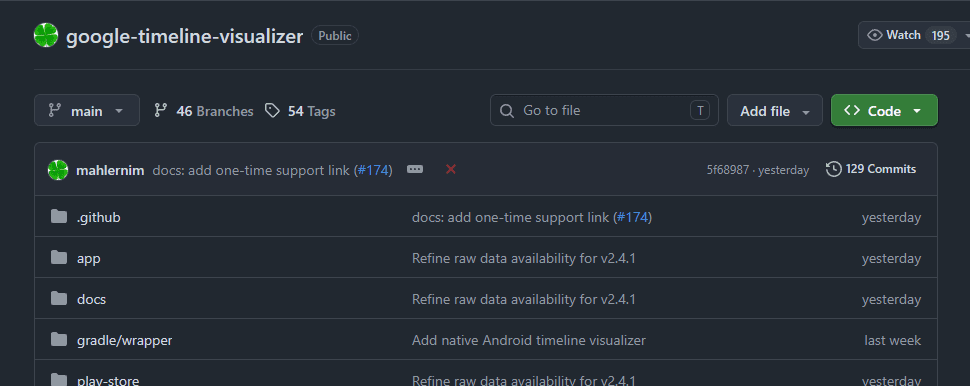Open the green Code dropdown button
Screen dimensions: 970x386
point(884,111)
